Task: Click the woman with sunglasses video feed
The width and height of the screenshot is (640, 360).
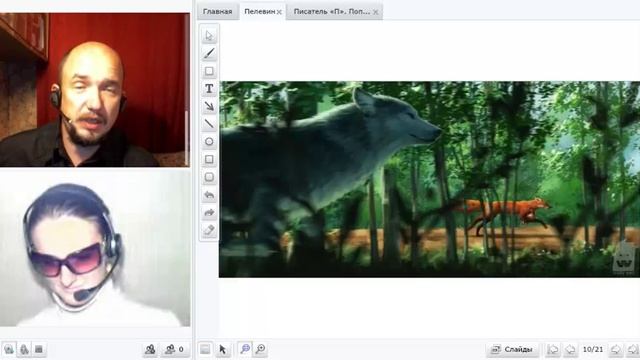Action: (95, 248)
